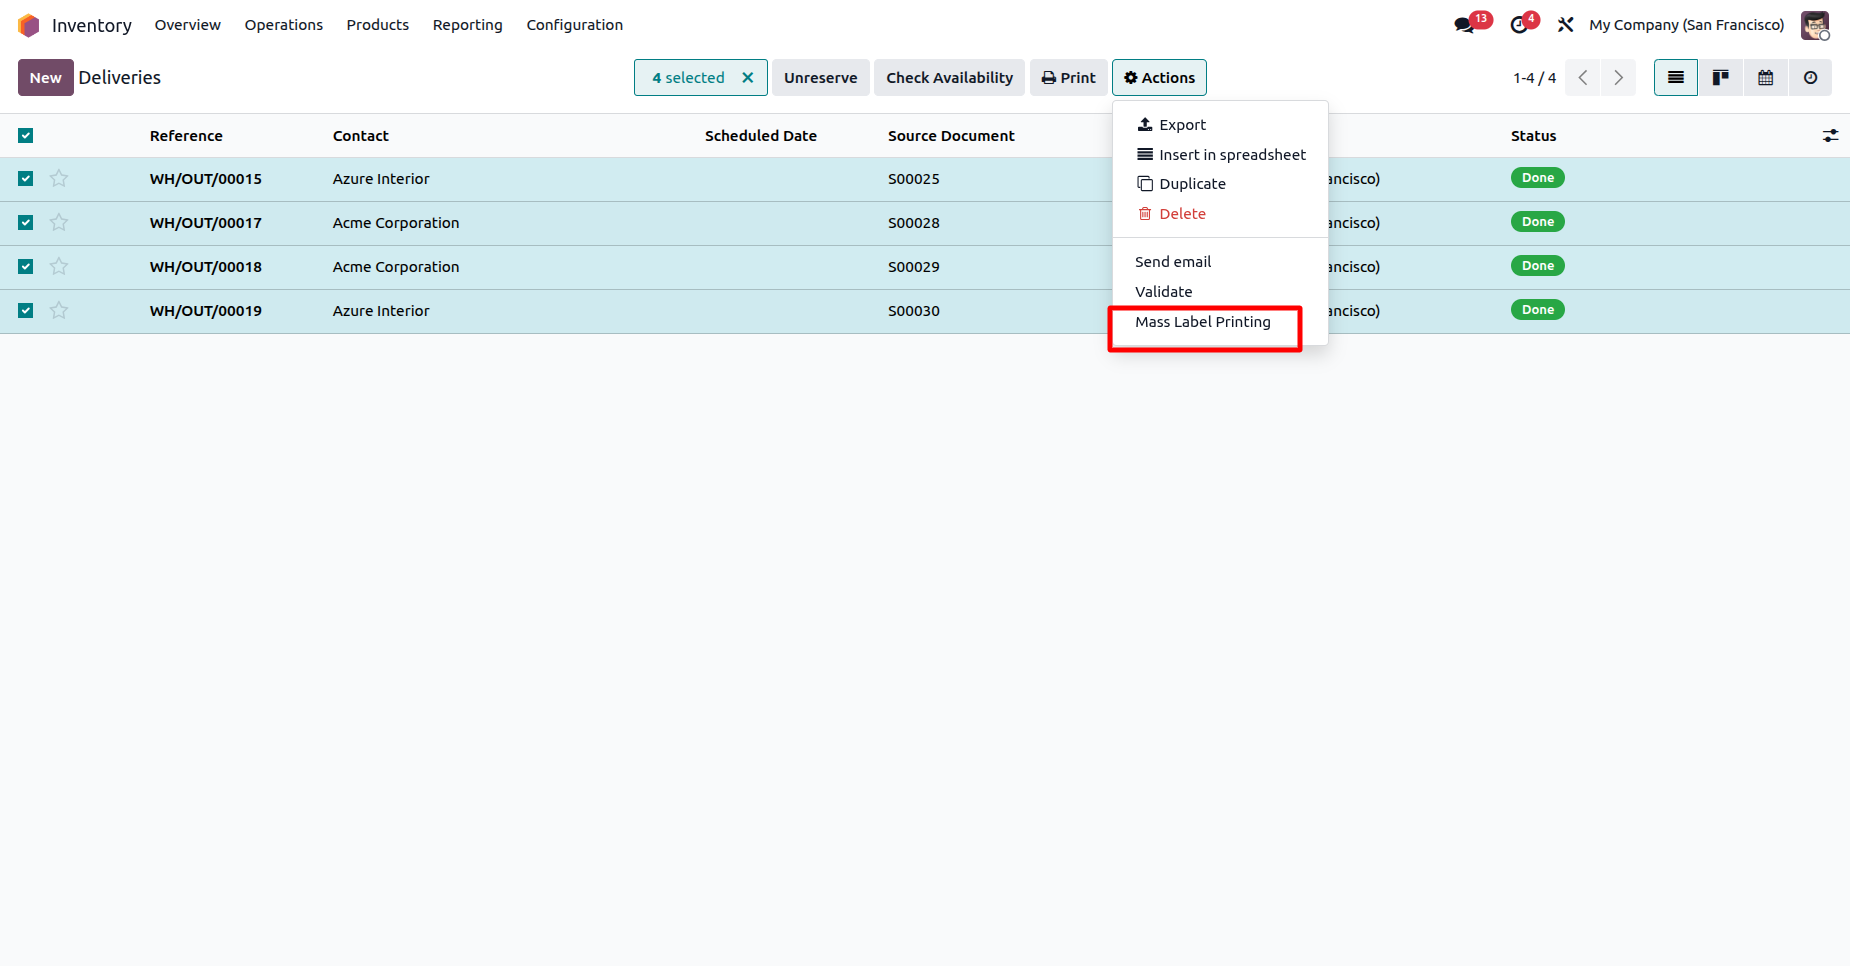Expand the Configuration menu
The image size is (1850, 966).
[574, 25]
